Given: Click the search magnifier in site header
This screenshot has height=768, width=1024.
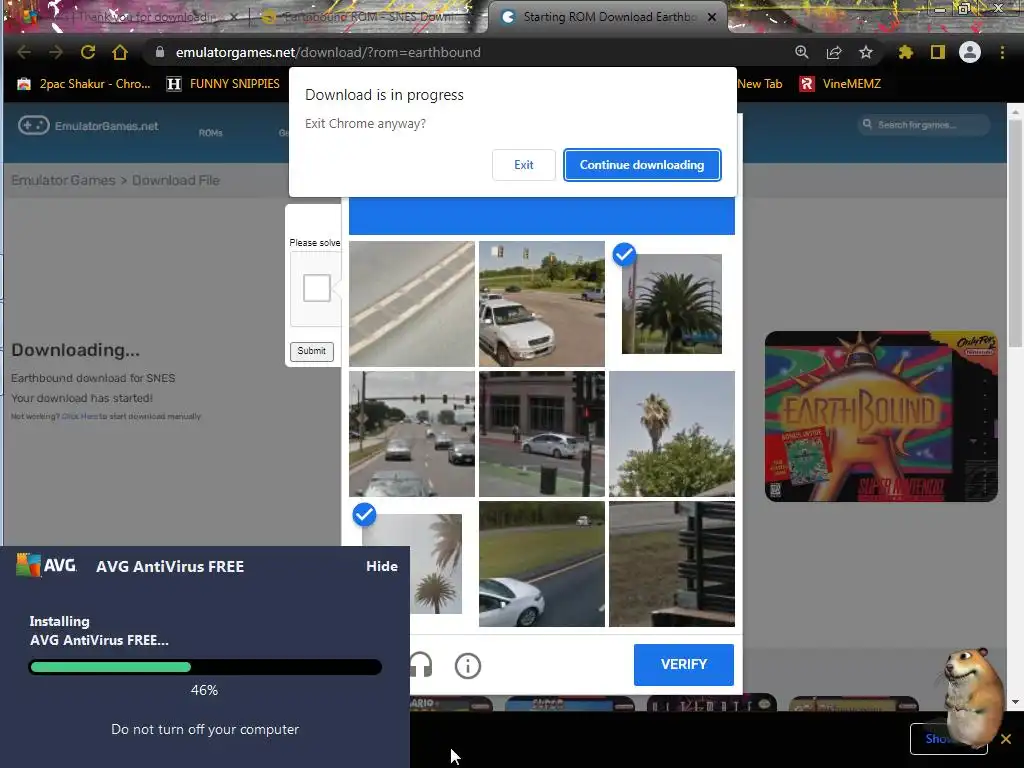Looking at the screenshot, I should (867, 124).
